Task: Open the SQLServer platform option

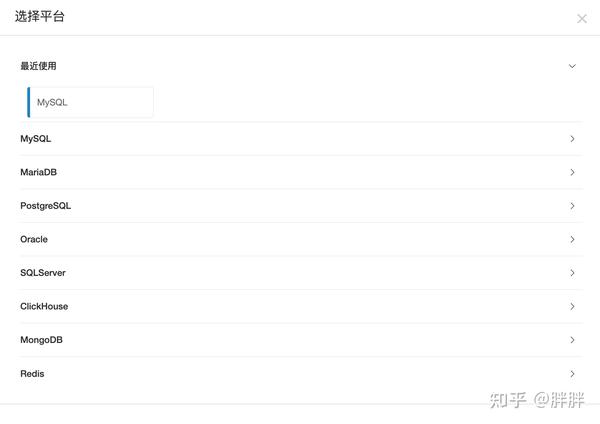Action: point(43,273)
